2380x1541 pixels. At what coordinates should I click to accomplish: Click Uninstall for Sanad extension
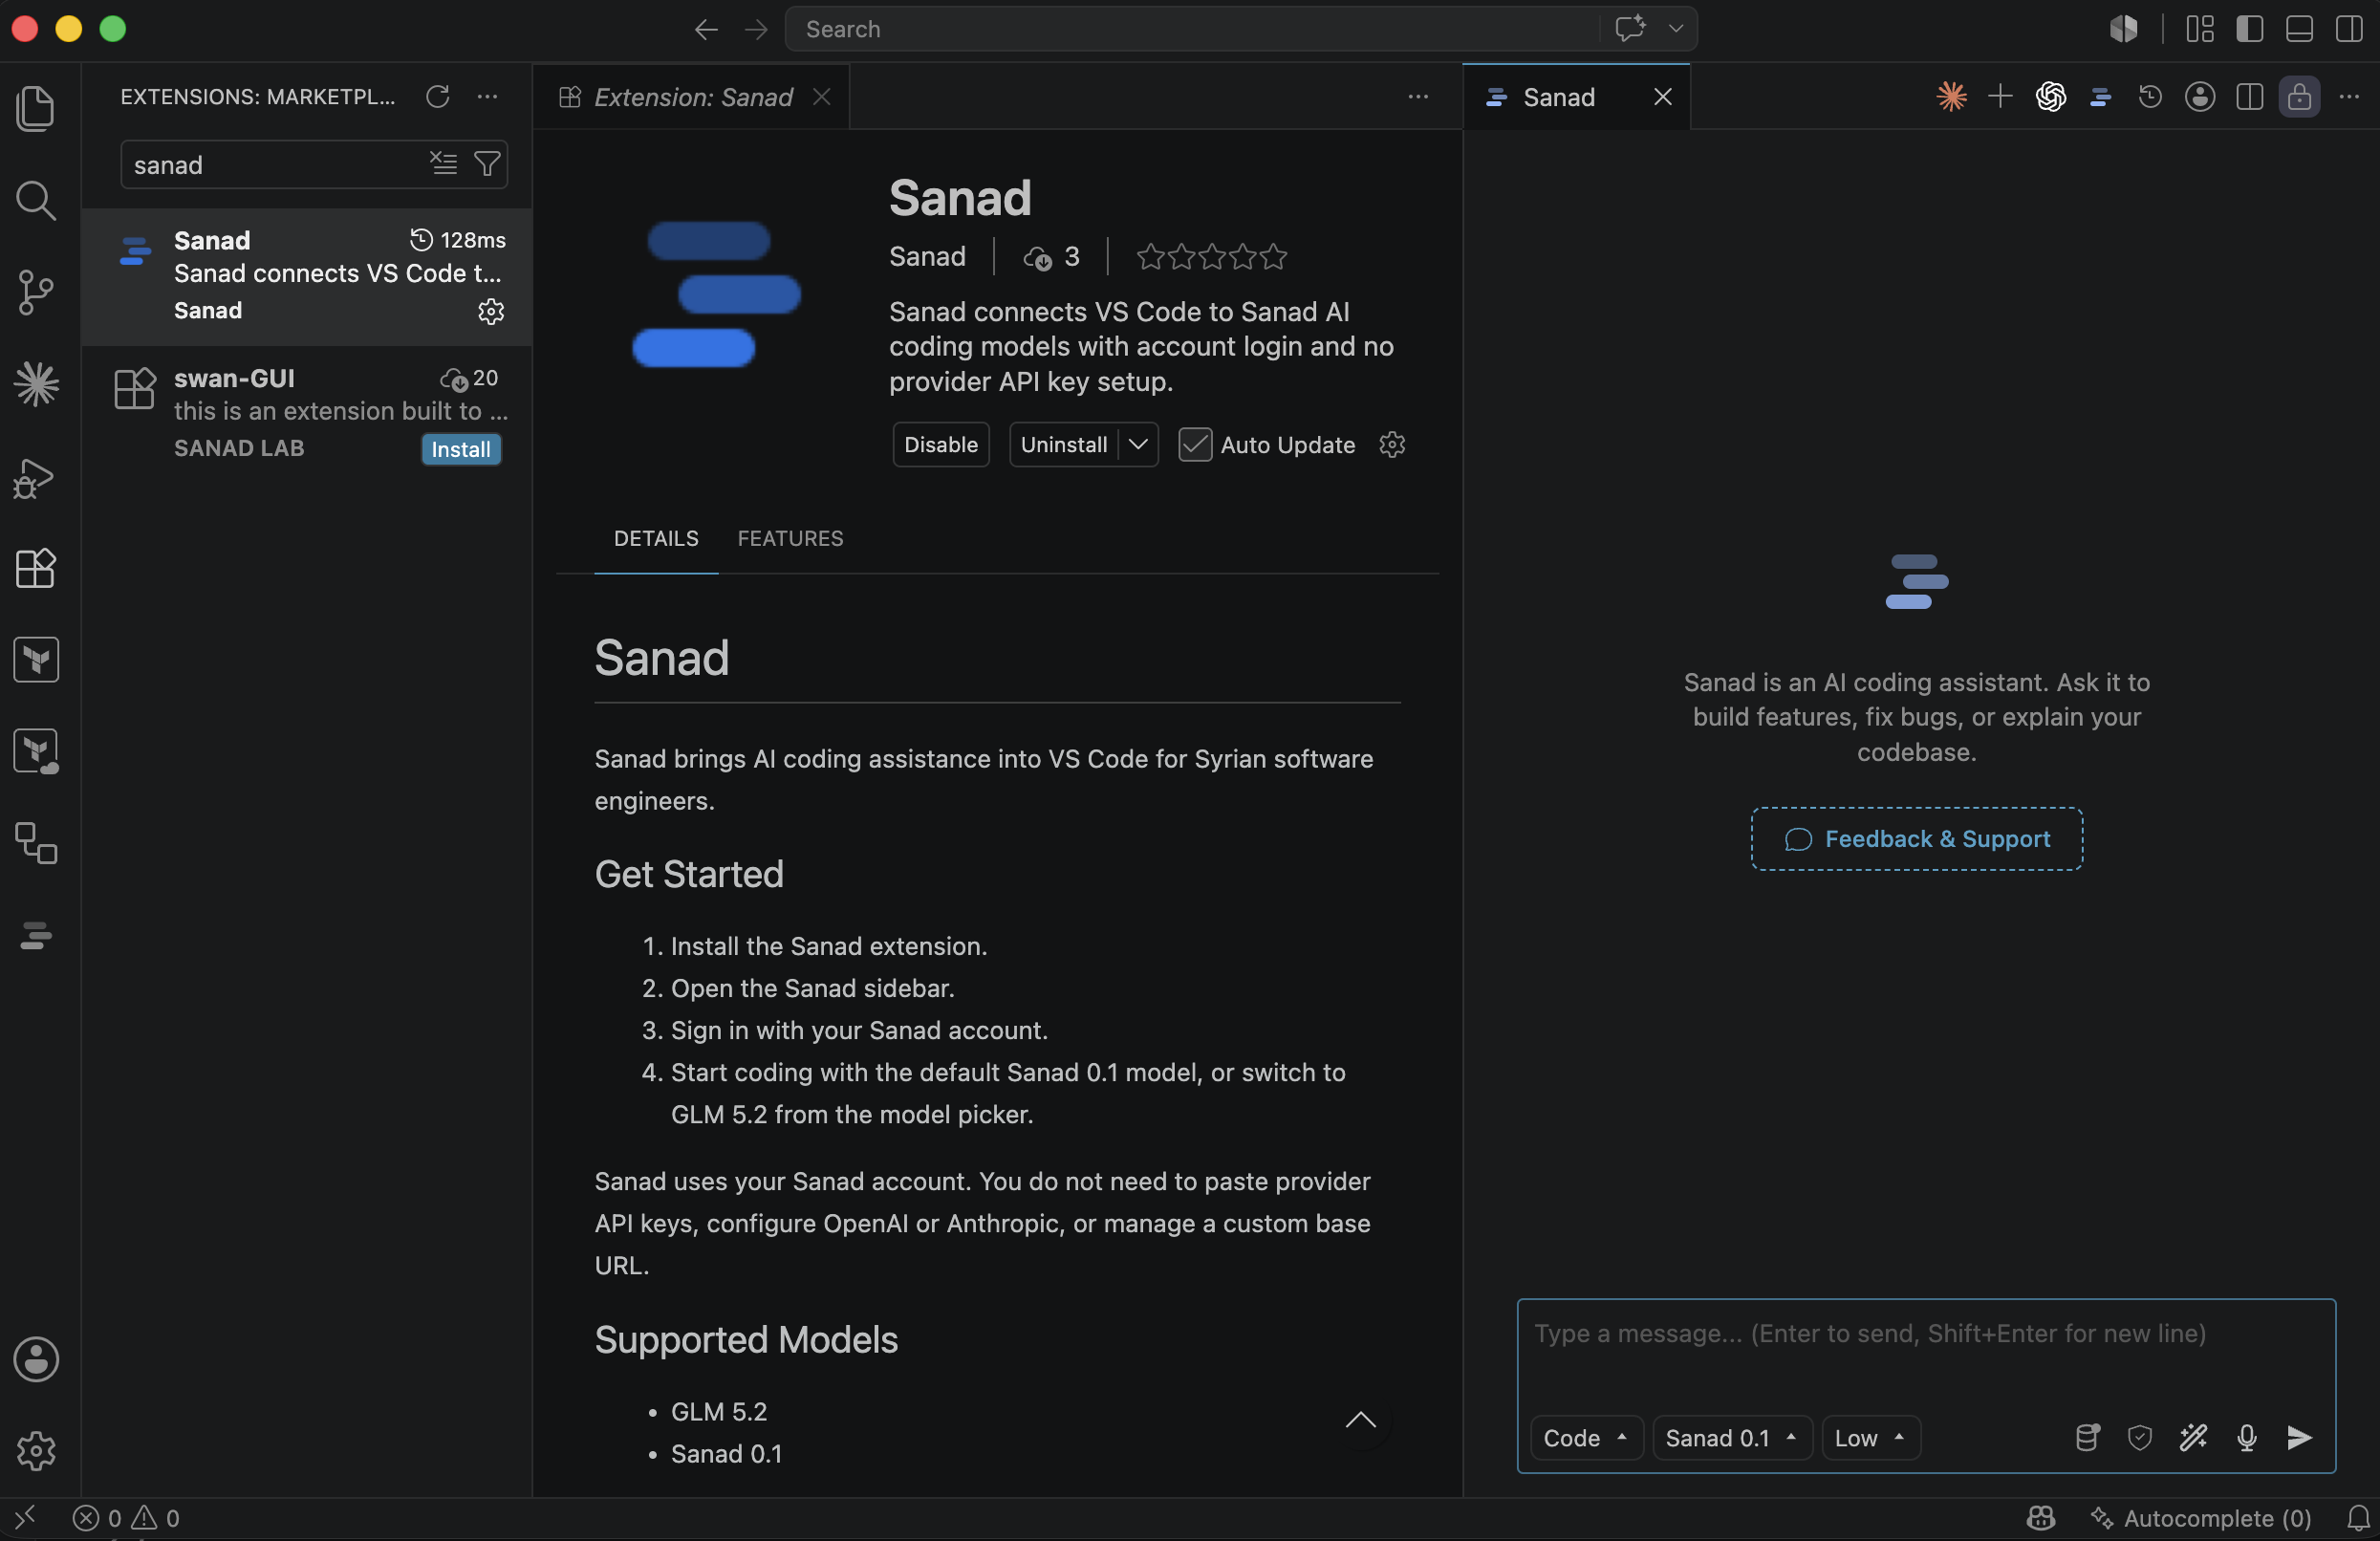(x=1063, y=444)
